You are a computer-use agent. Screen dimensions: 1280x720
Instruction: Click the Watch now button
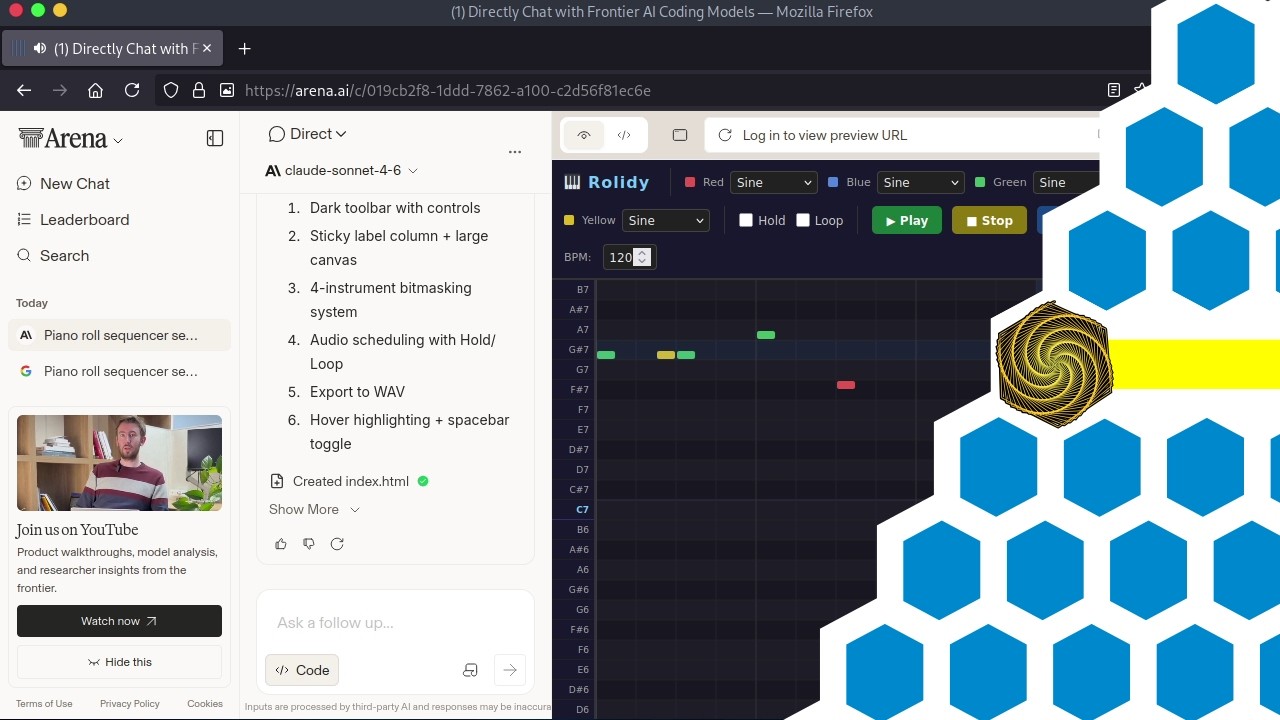click(119, 621)
